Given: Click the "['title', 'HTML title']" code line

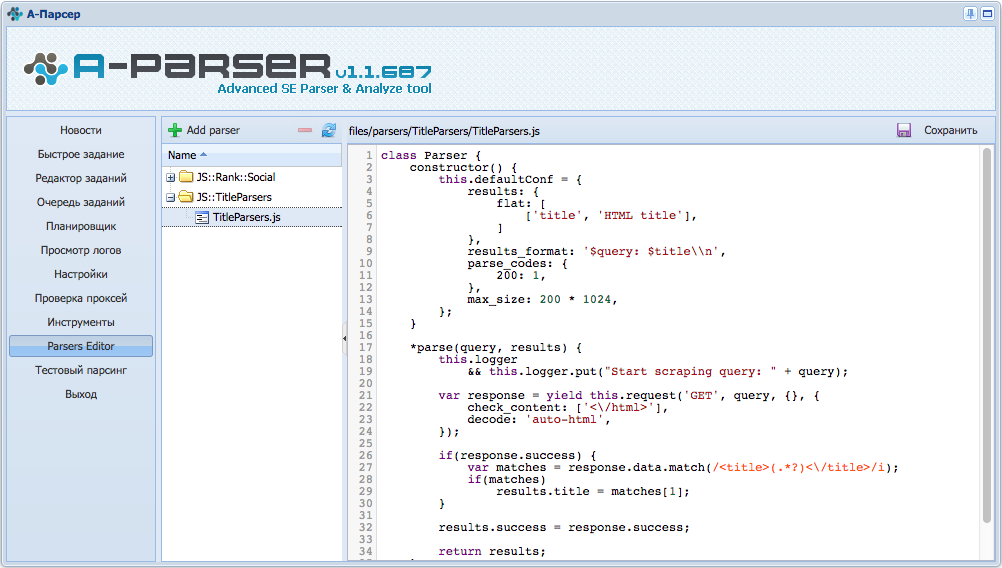Looking at the screenshot, I should tap(611, 215).
